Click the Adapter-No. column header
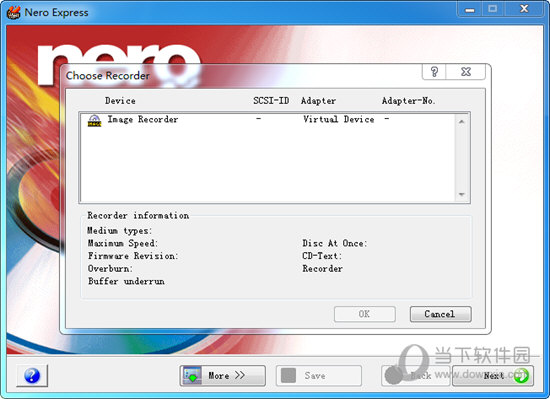550x399 pixels. coord(408,101)
